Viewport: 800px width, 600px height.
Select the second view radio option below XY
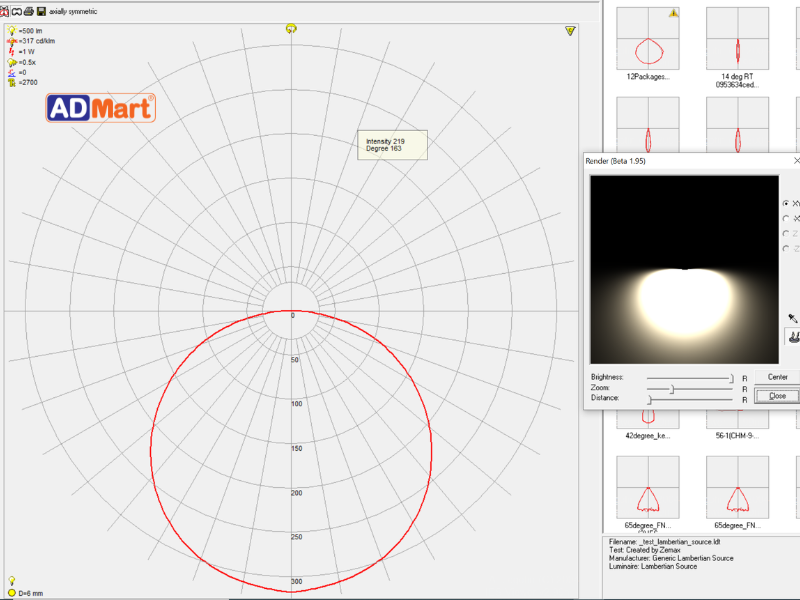786,218
